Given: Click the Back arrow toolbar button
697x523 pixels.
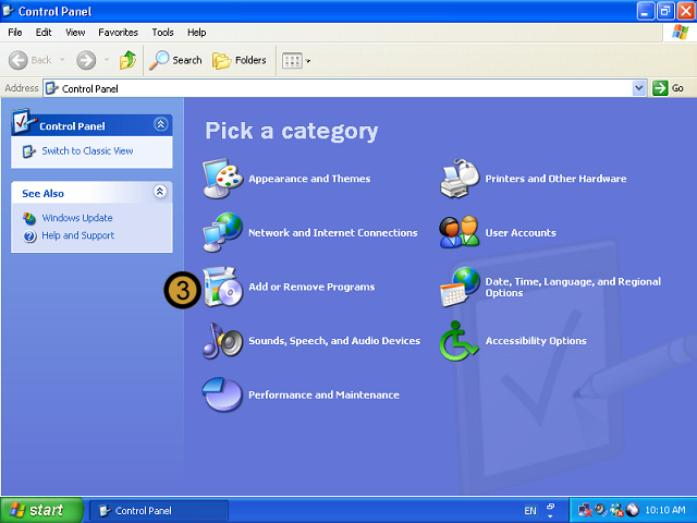Looking at the screenshot, I should click(x=30, y=60).
